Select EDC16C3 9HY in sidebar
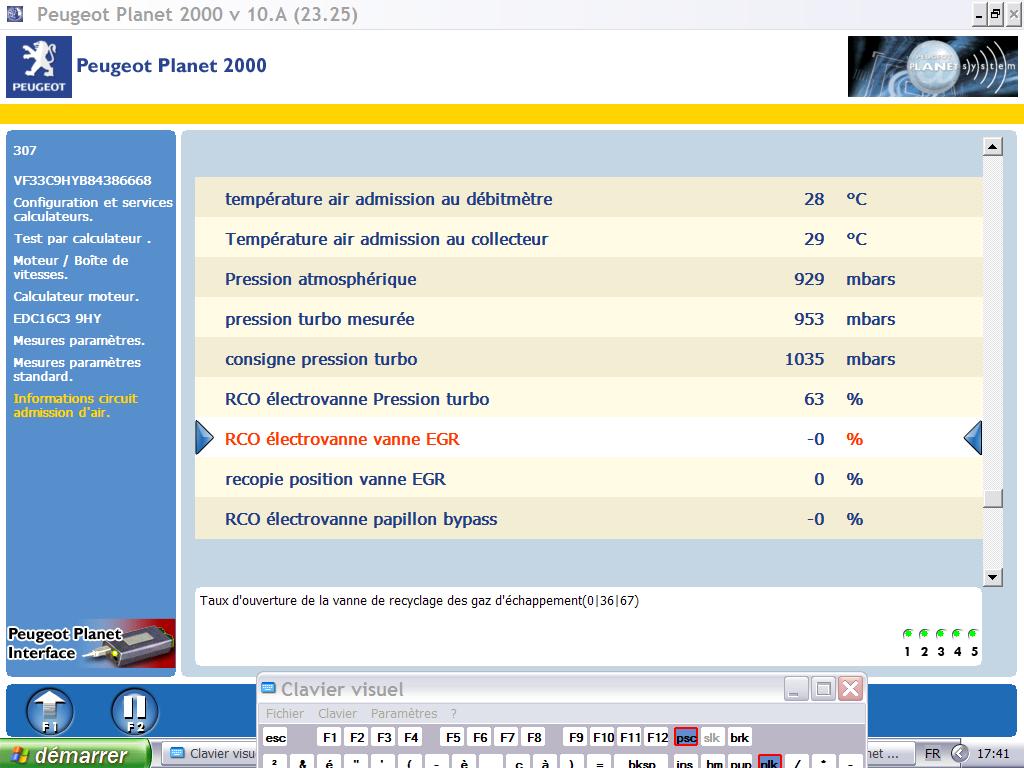1024x768 pixels. click(57, 319)
